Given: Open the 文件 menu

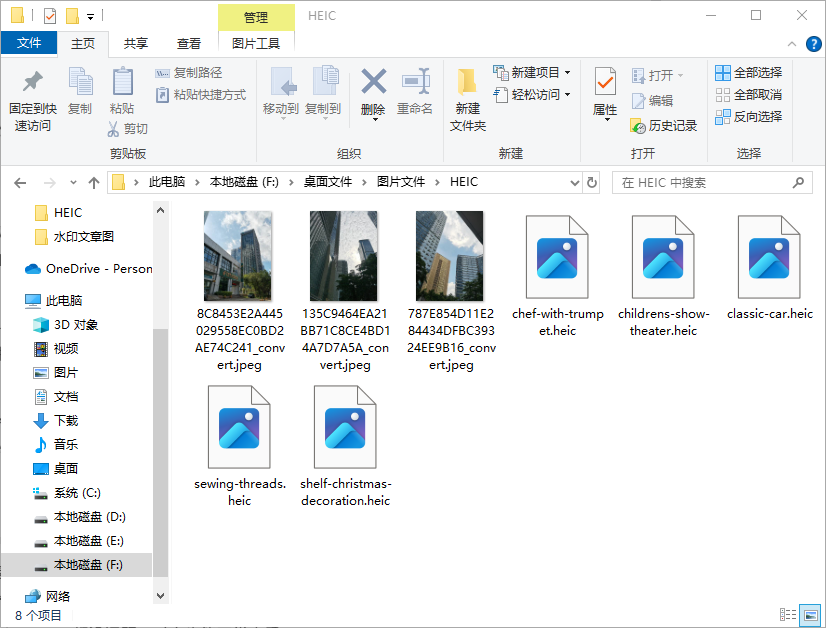Looking at the screenshot, I should [x=31, y=44].
